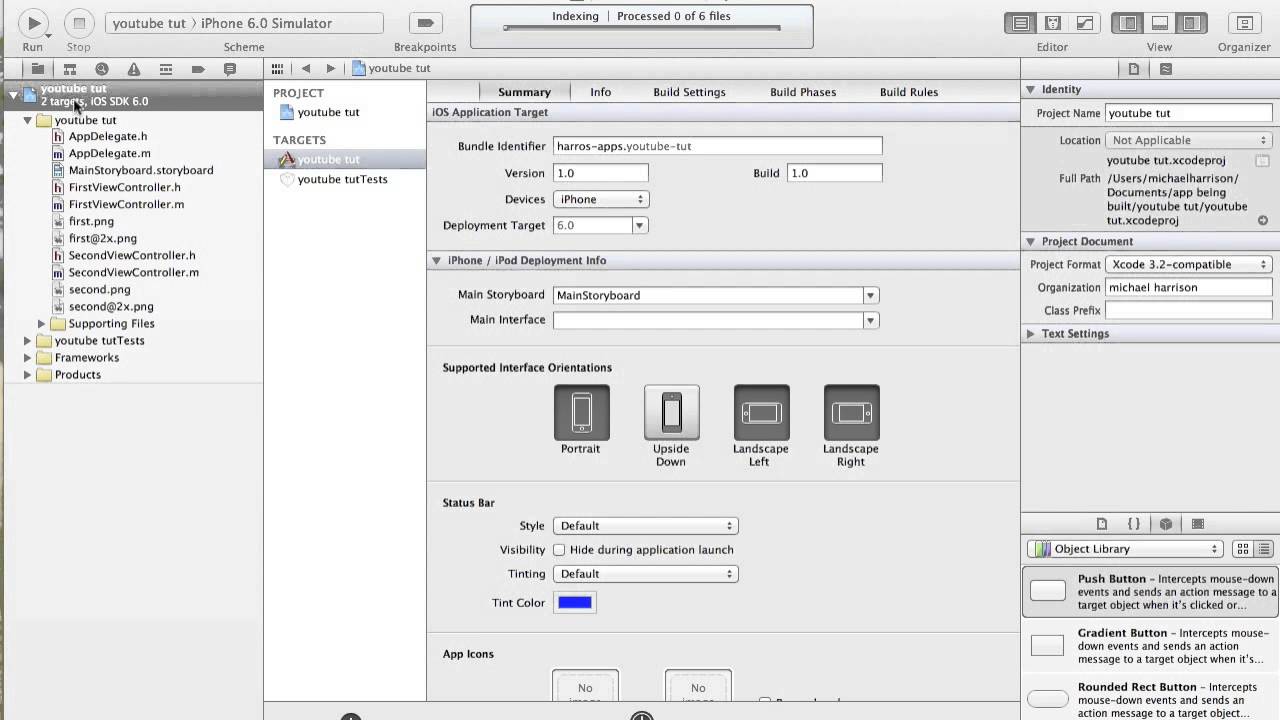Switch to Build Settings tab
Viewport: 1280px width, 720px height.
coord(689,92)
